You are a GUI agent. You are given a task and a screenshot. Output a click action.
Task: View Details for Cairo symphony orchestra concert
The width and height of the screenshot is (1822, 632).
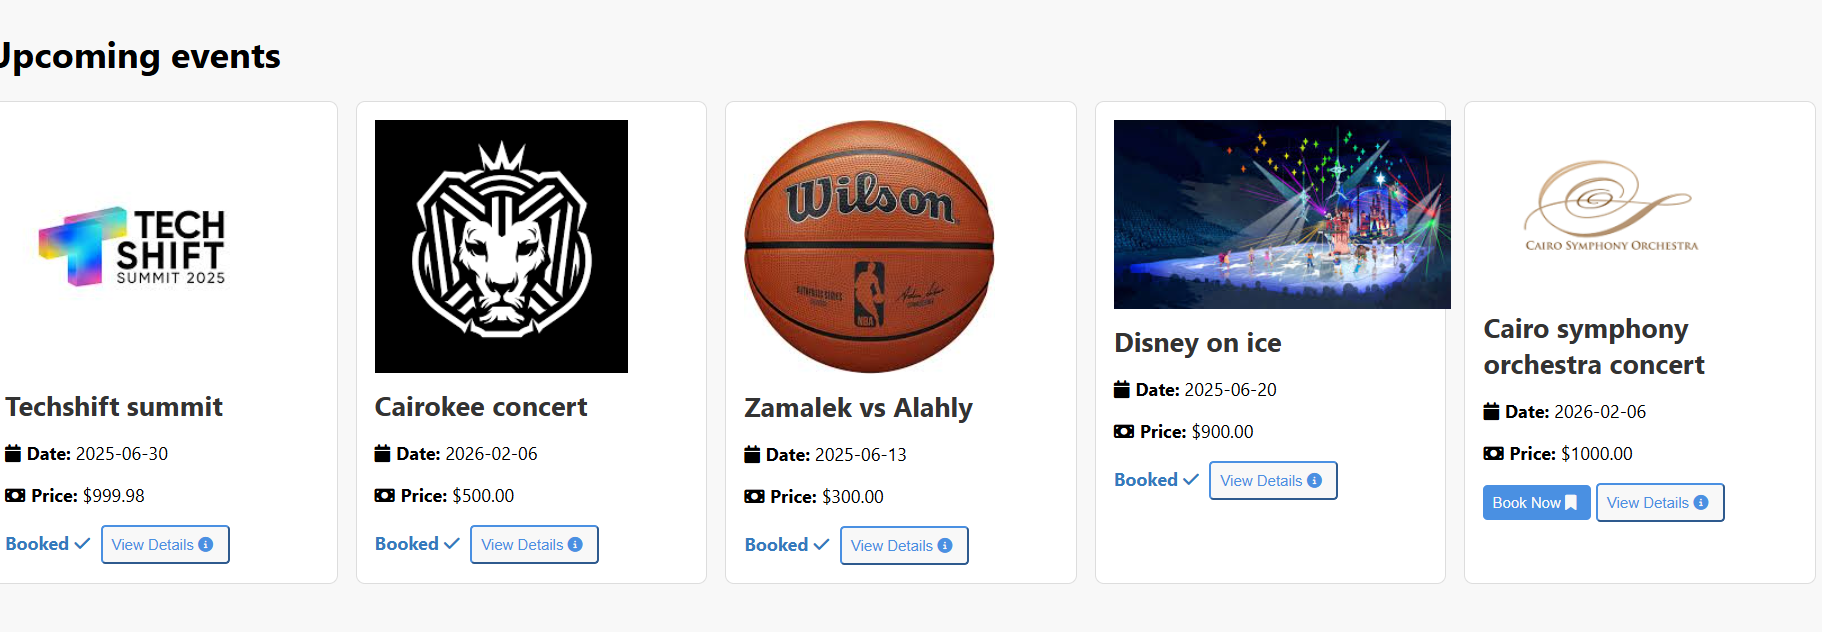1660,503
